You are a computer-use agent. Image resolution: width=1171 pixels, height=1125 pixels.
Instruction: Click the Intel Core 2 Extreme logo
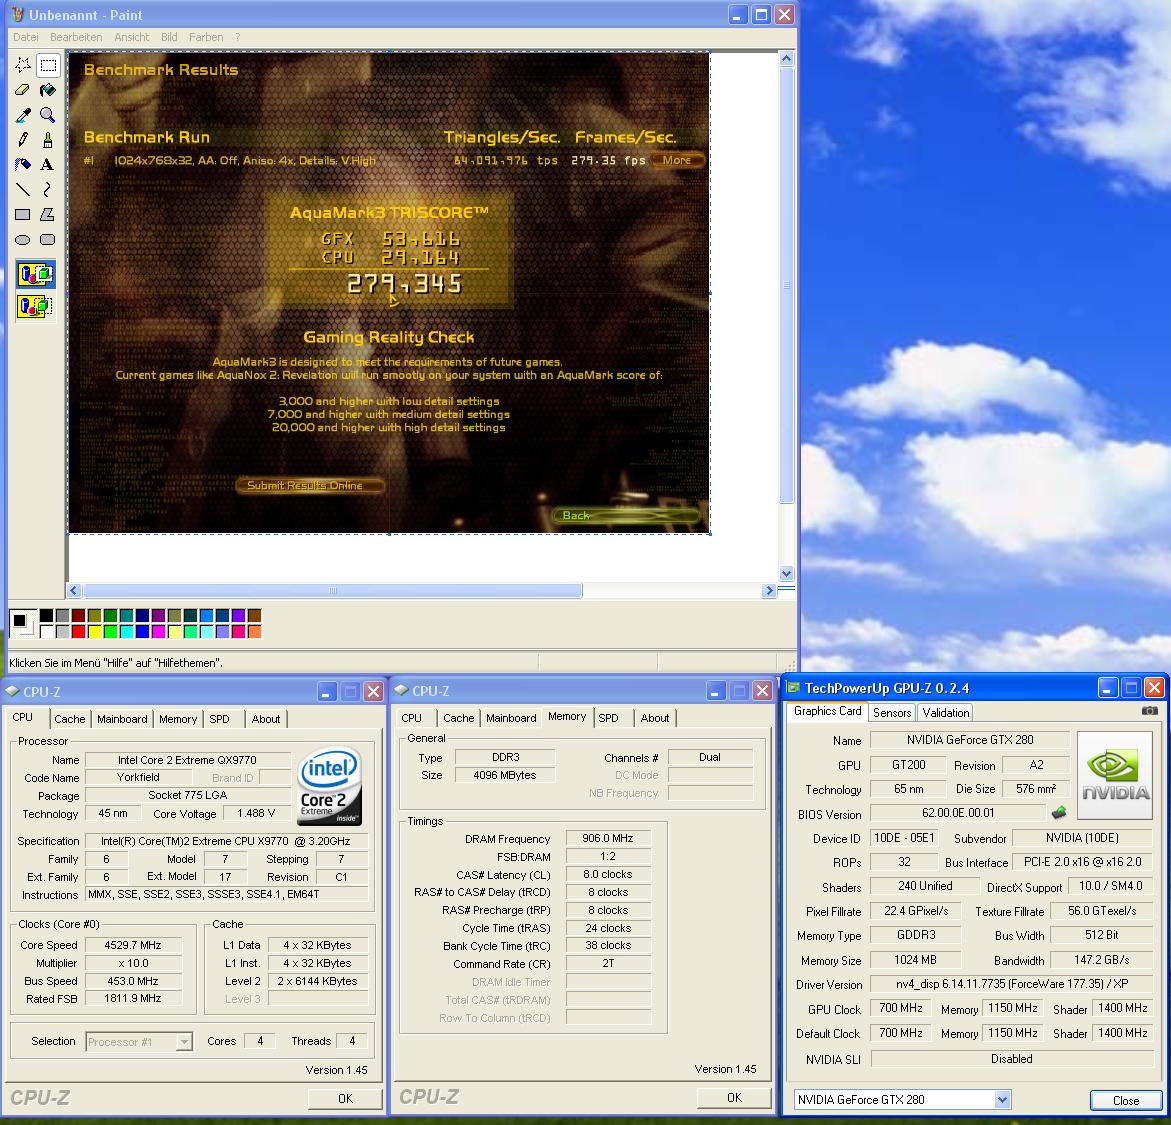click(329, 786)
